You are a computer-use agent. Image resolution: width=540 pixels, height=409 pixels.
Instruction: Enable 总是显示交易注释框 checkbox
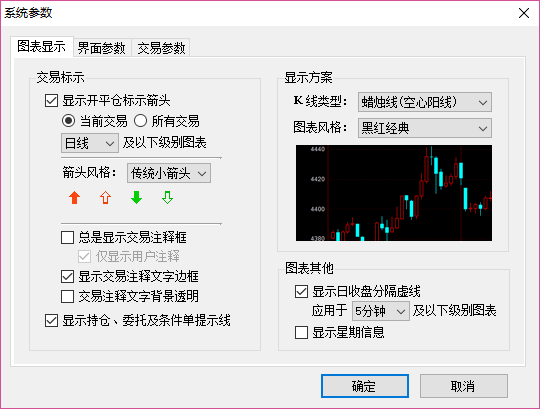68,237
